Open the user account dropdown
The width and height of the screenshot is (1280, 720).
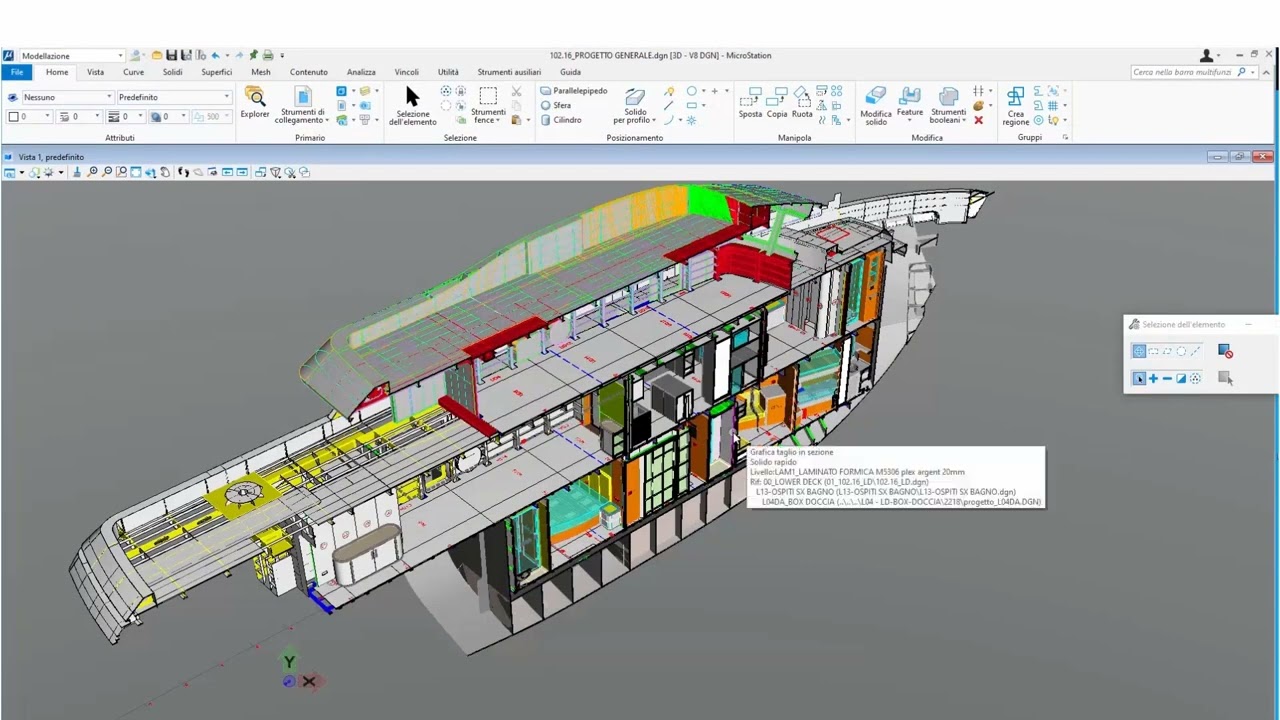(1210, 56)
